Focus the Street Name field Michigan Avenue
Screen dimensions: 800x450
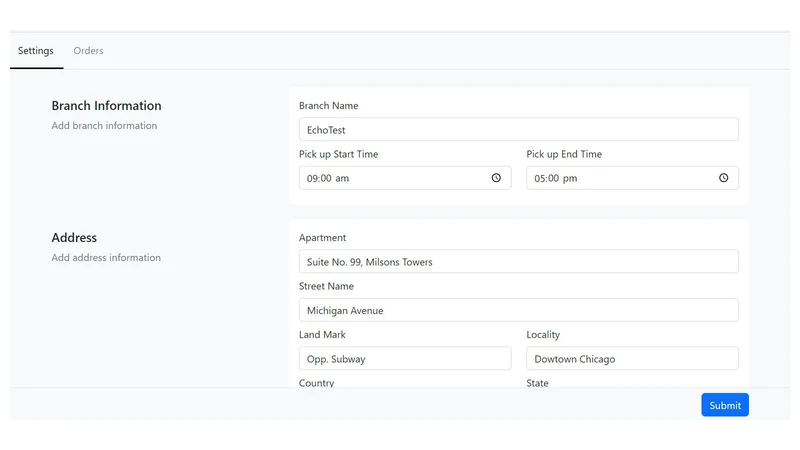[518, 310]
